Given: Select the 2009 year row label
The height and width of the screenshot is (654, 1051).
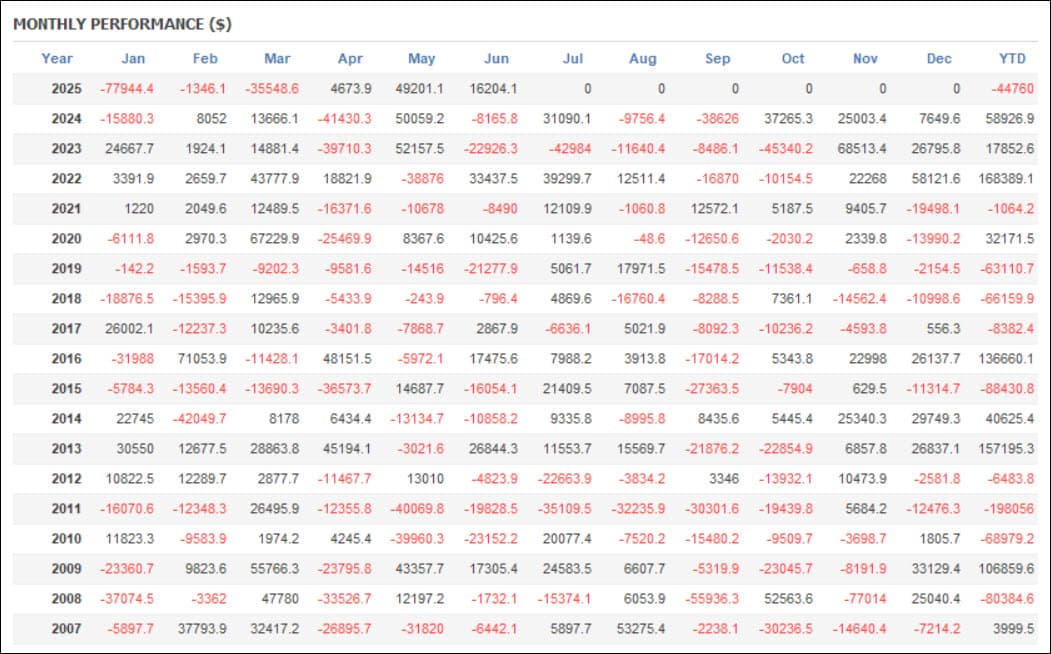Looking at the screenshot, I should [x=66, y=569].
